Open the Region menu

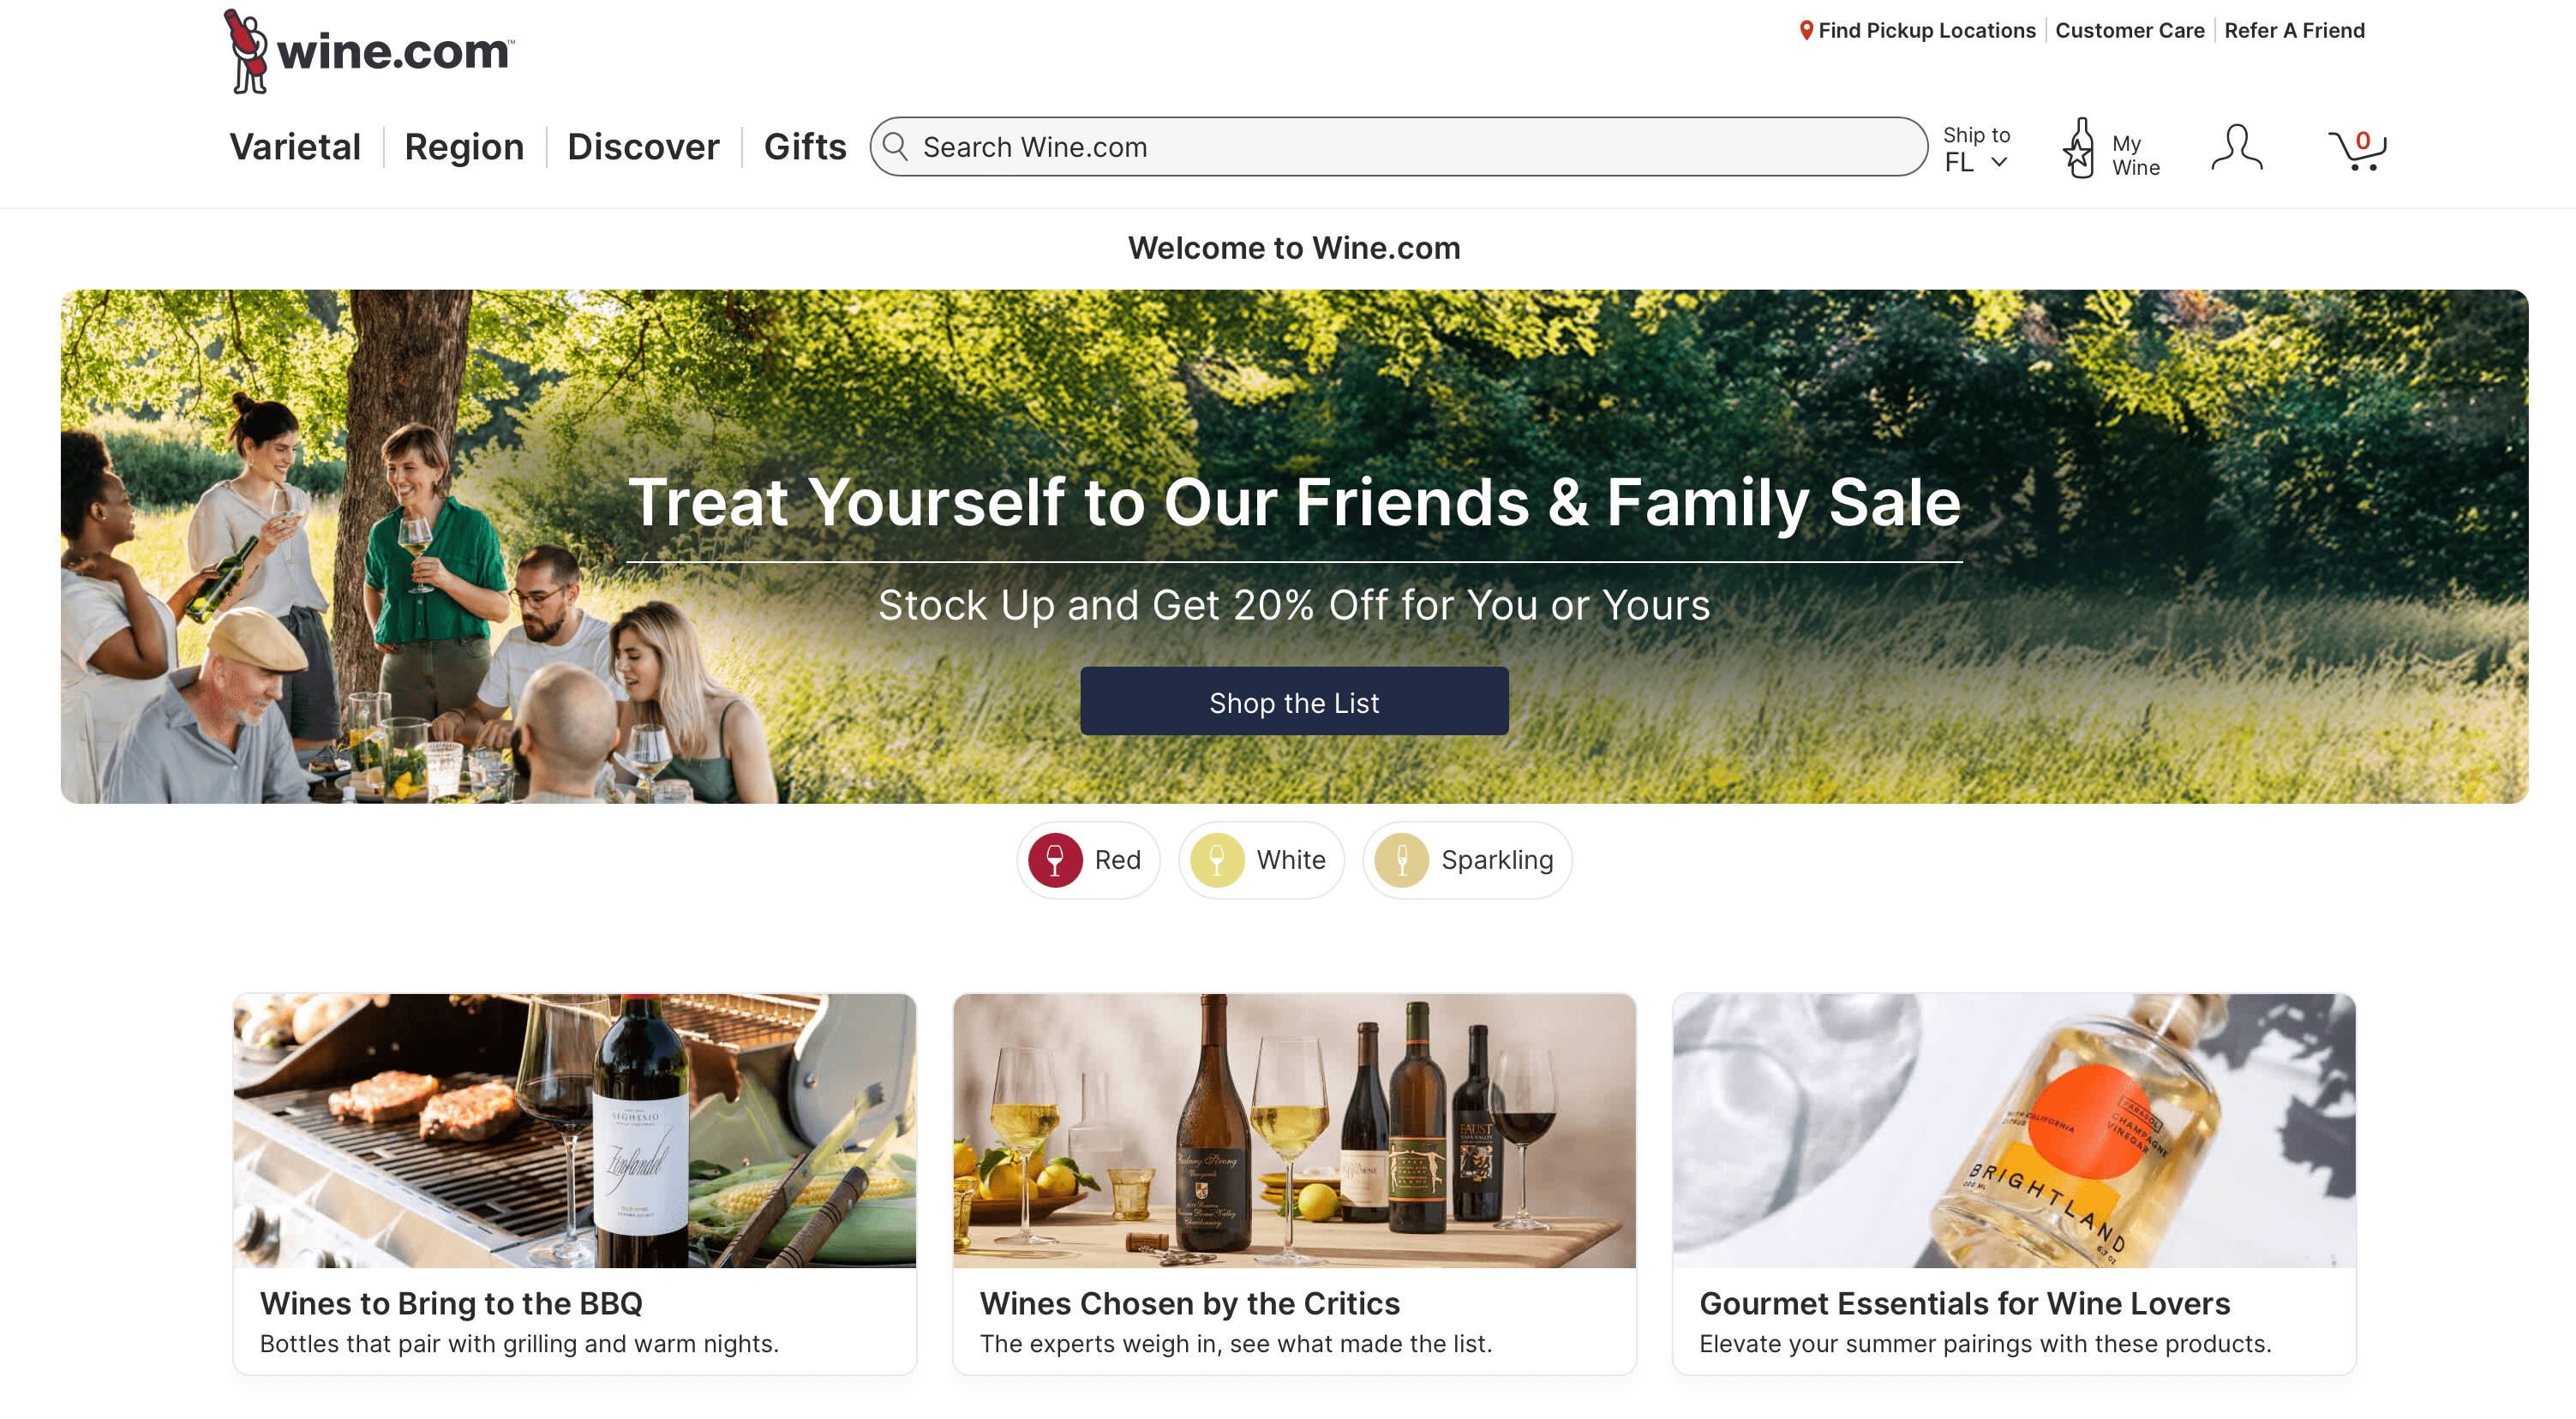coord(464,147)
